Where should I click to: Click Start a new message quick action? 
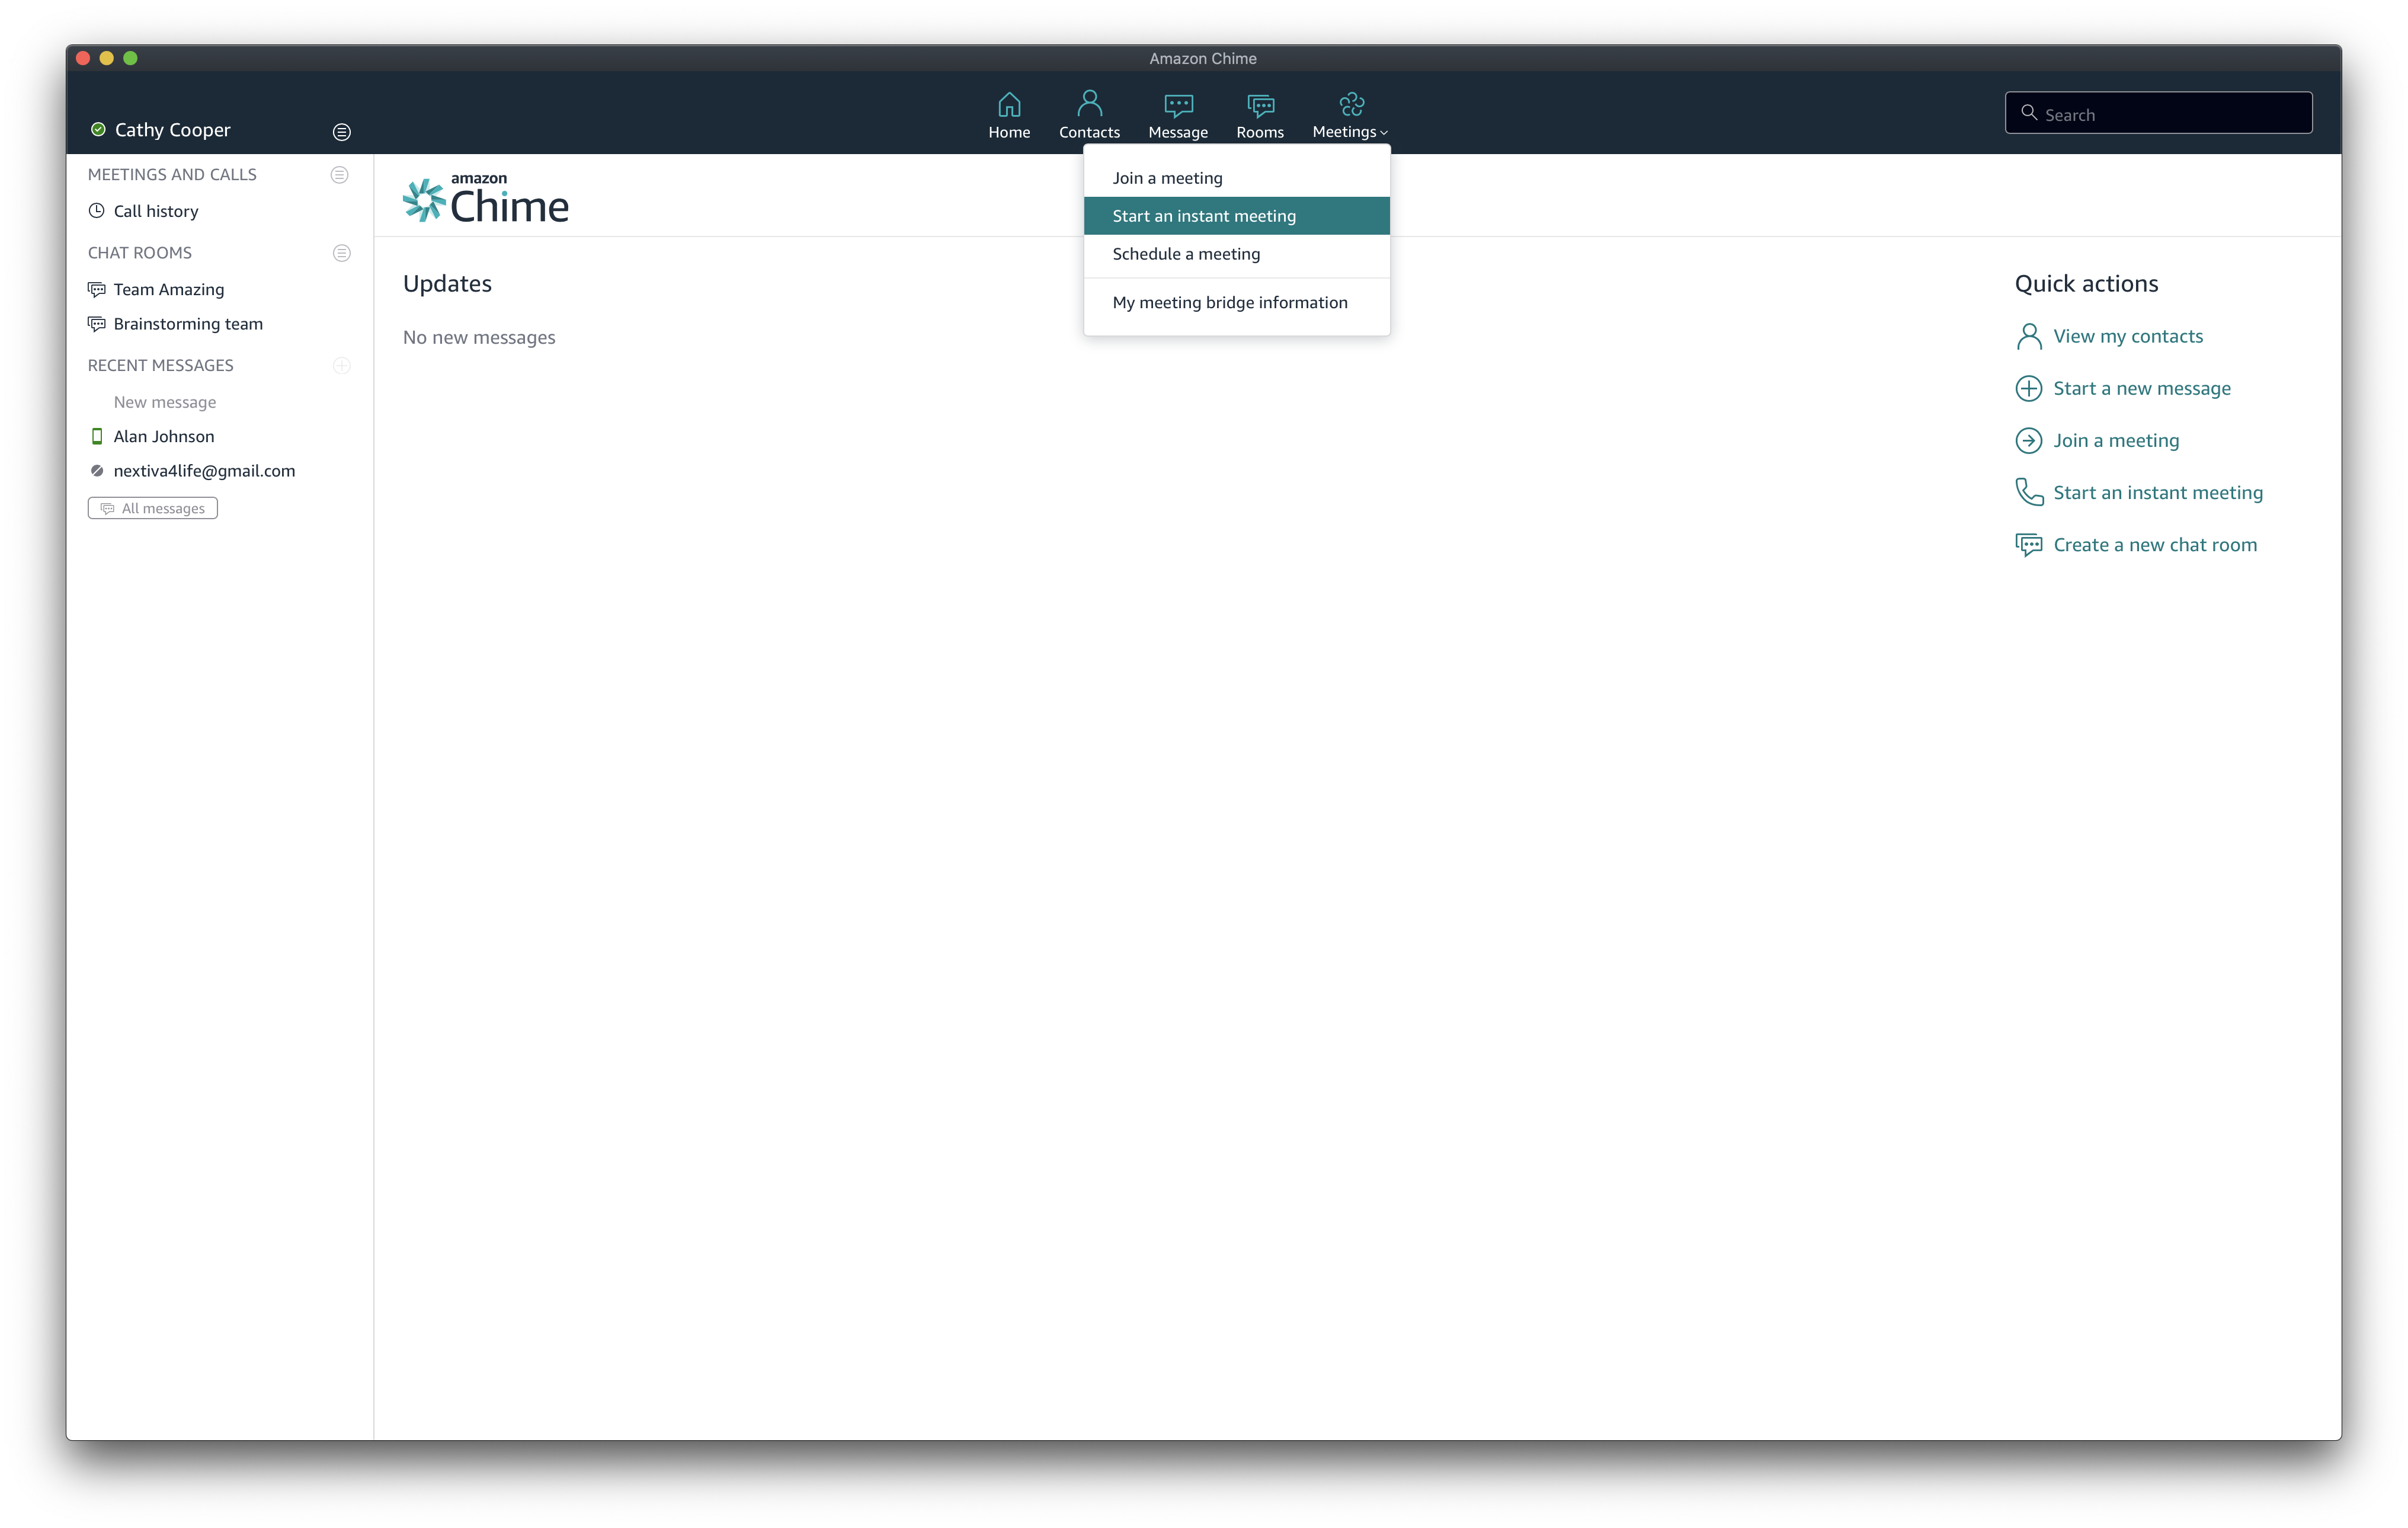pos(2142,388)
